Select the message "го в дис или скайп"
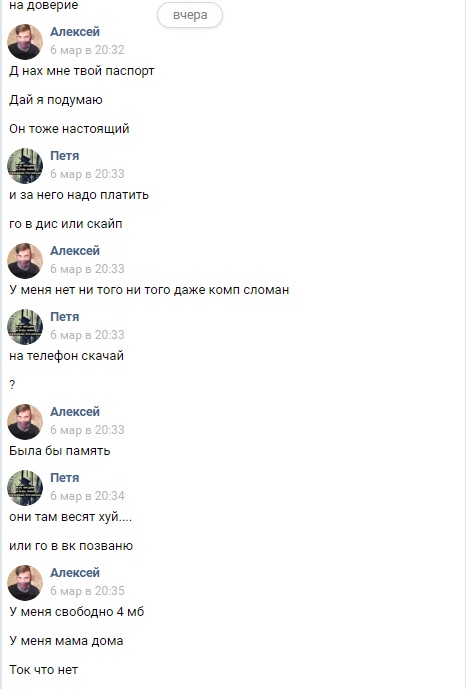 (x=65, y=224)
